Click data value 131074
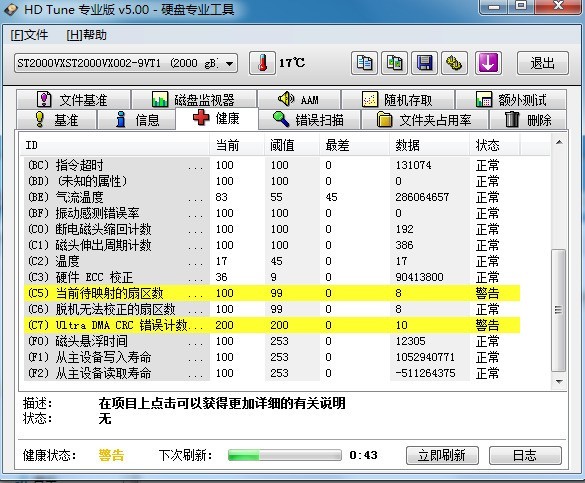Screen dimensions: 585x483 pos(414,165)
